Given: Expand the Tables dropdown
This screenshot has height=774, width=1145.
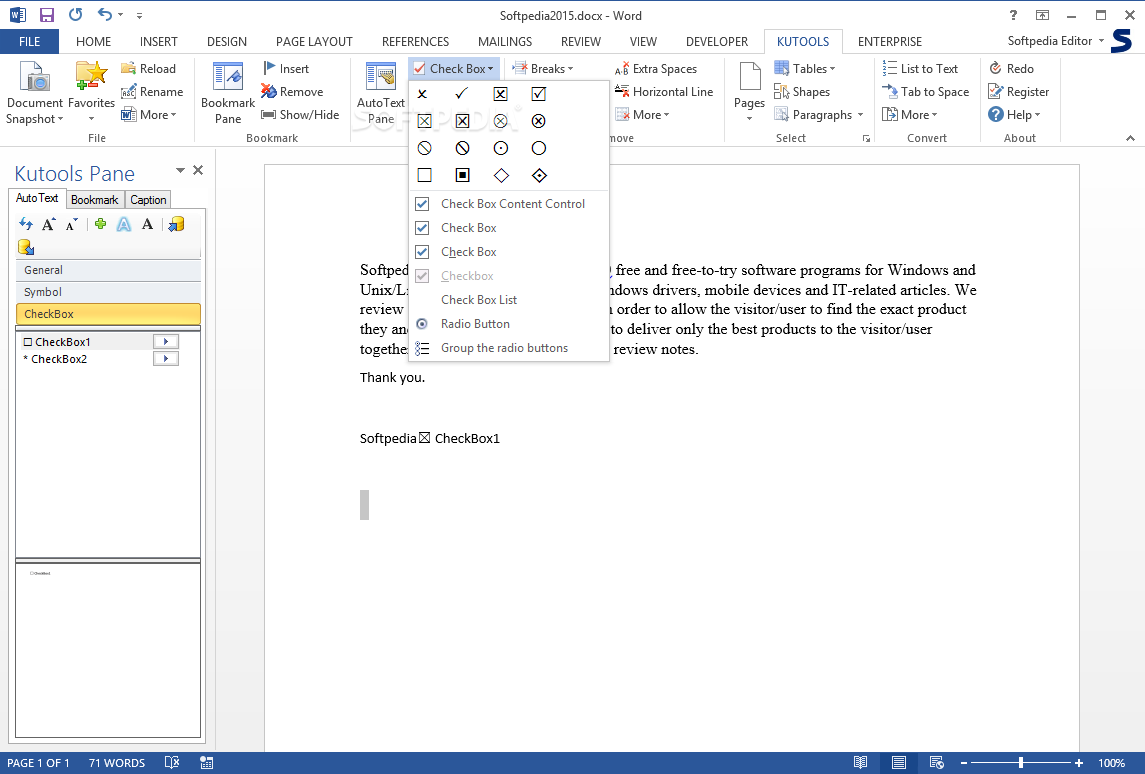Looking at the screenshot, I should [x=805, y=69].
